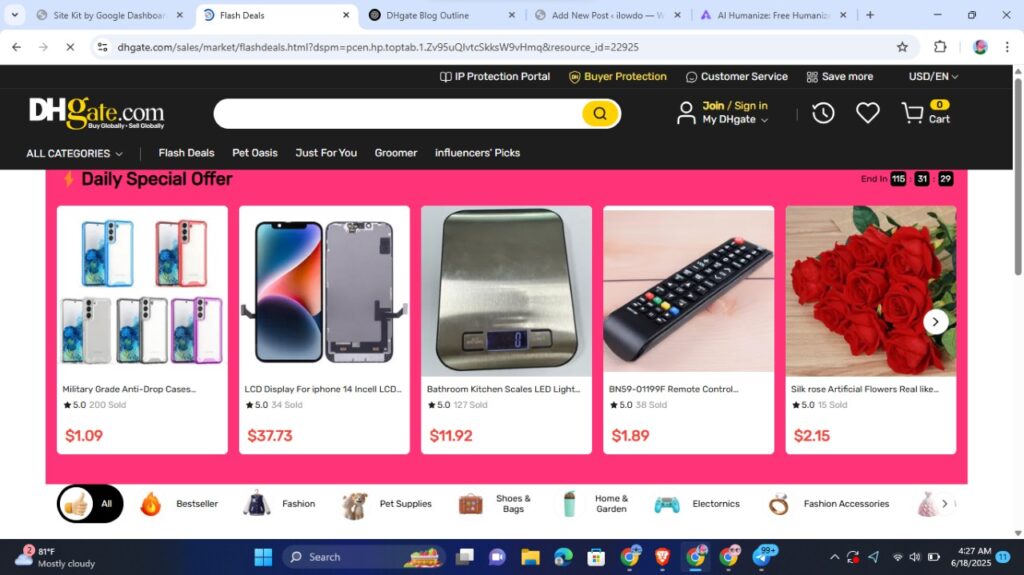The height and width of the screenshot is (575, 1024).
Task: Open the Flash Deals navigation item
Action: [x=186, y=153]
